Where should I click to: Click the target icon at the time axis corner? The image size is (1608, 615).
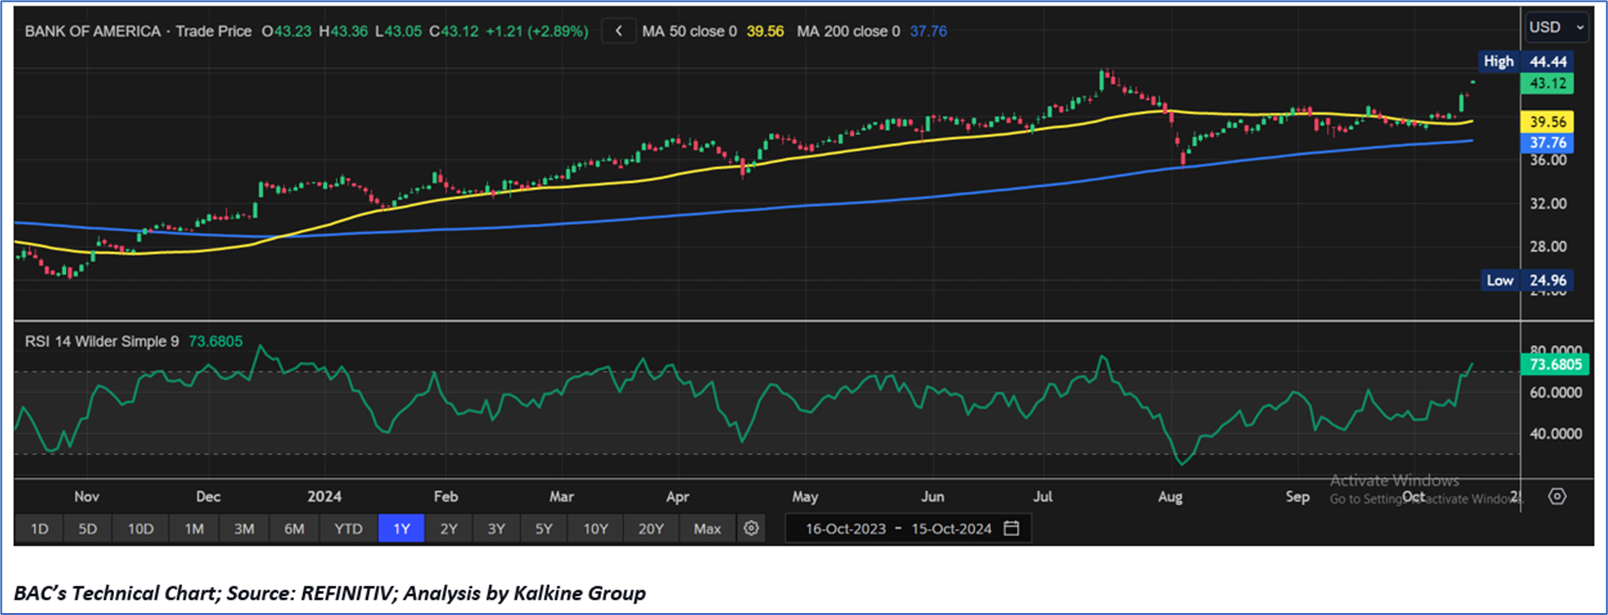click(1557, 496)
